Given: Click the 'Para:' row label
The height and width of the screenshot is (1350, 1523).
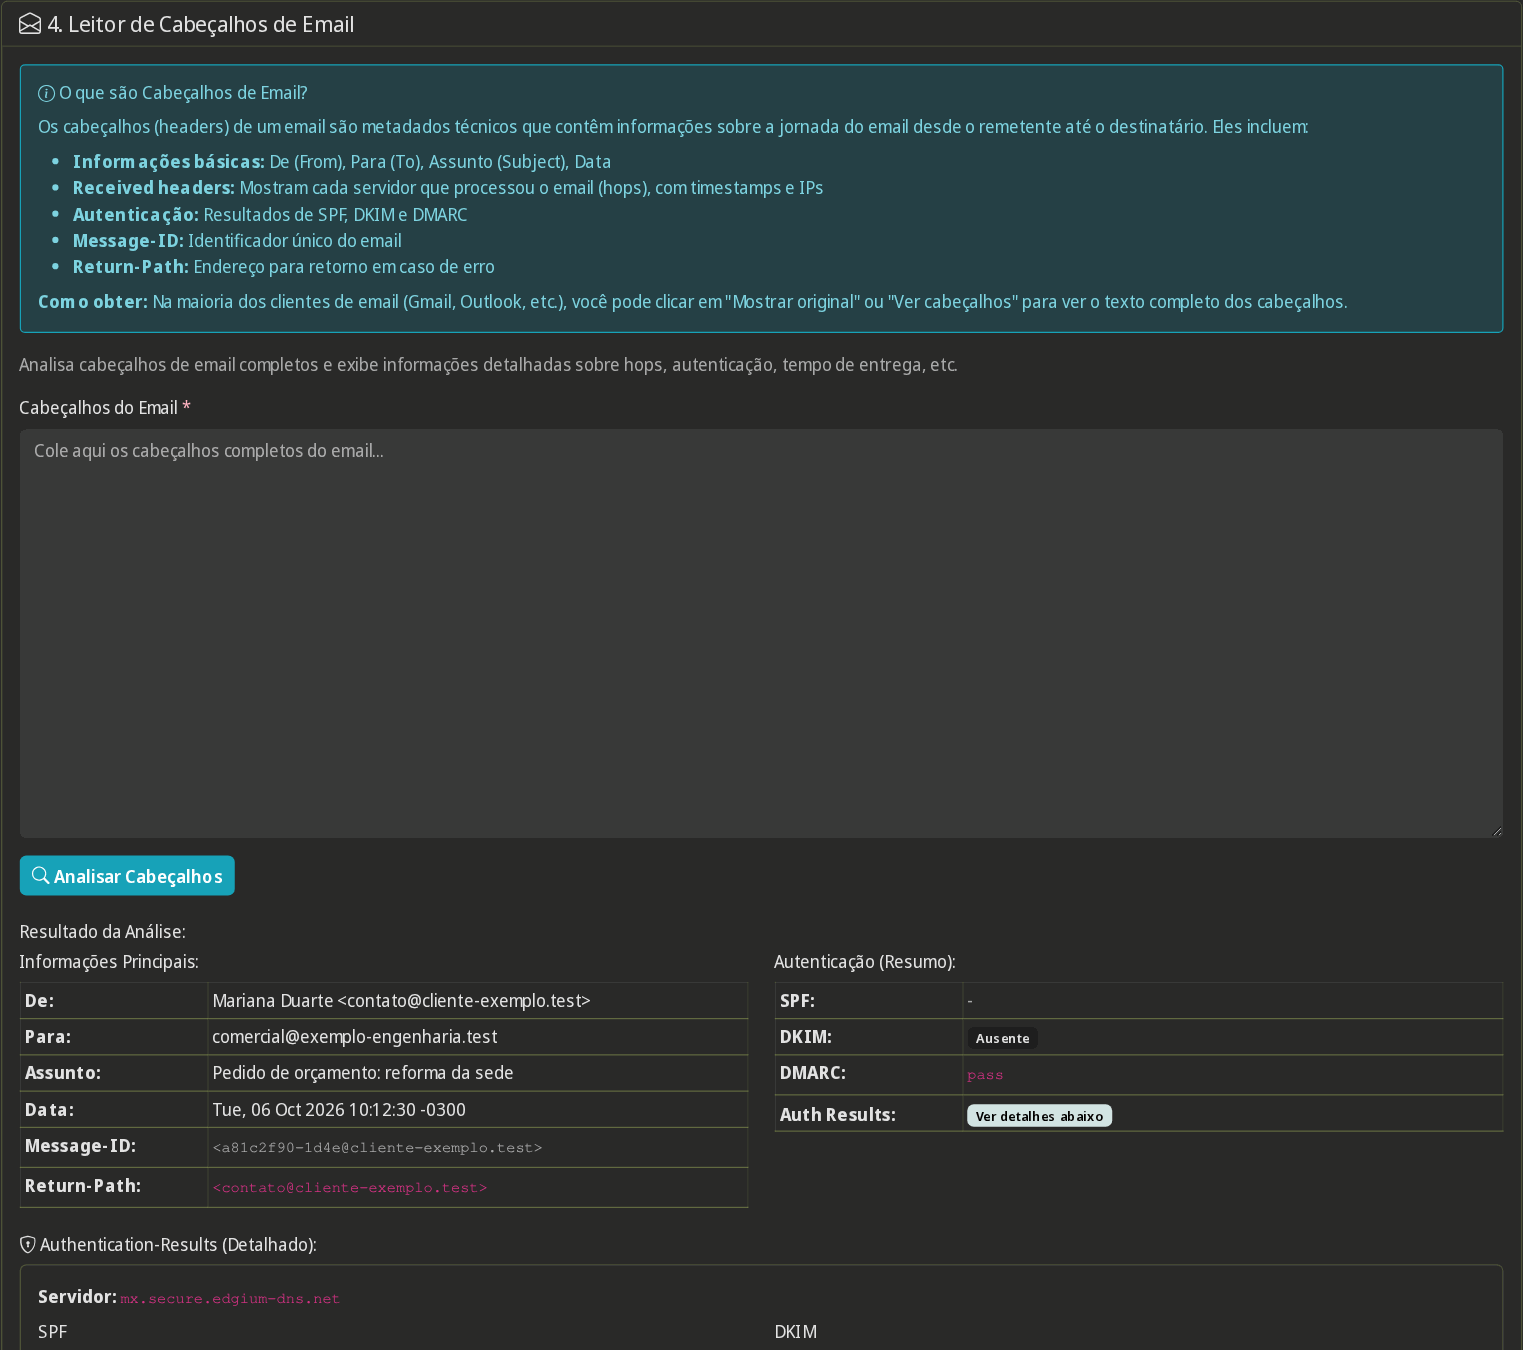Looking at the screenshot, I should (x=48, y=1037).
